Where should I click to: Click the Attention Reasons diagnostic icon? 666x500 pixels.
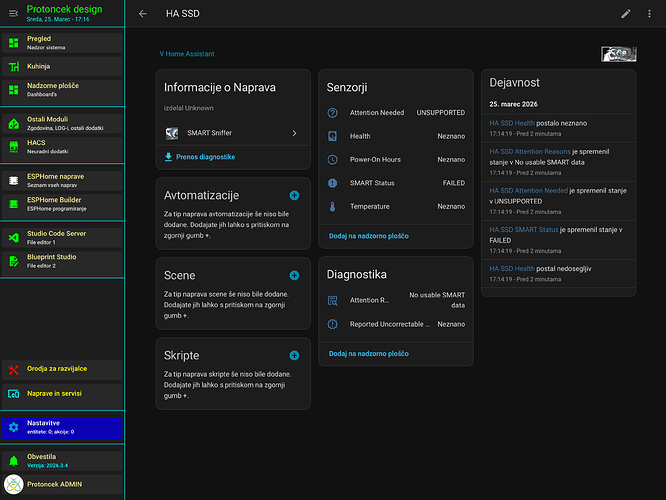pyautogui.click(x=333, y=300)
